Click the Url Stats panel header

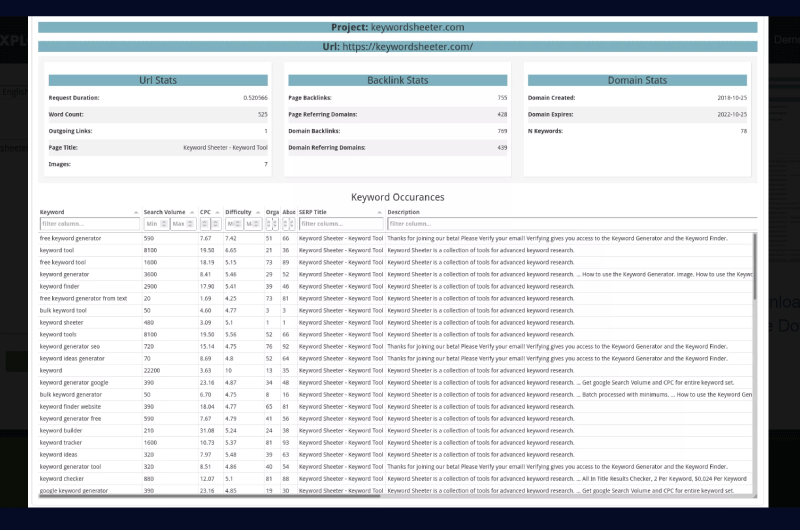click(x=158, y=80)
